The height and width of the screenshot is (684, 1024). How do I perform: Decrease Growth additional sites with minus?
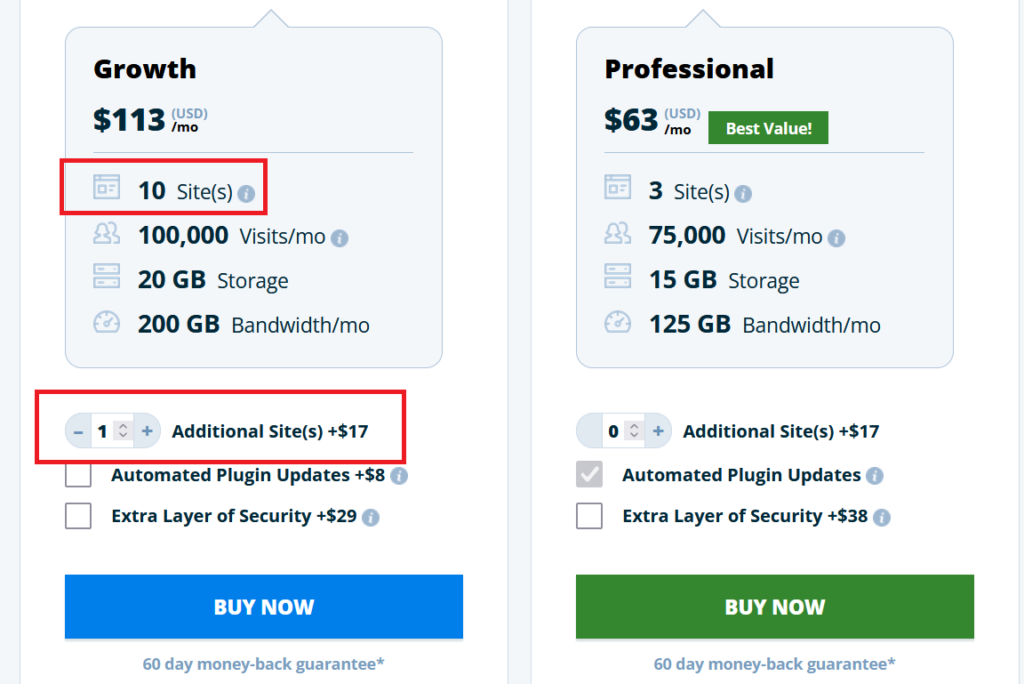click(x=79, y=432)
